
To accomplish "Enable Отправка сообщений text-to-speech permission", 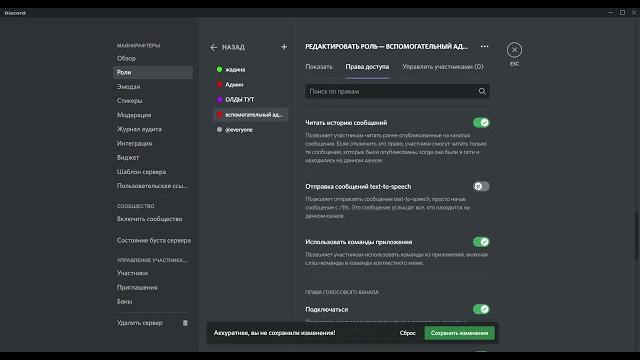I will point(481,186).
